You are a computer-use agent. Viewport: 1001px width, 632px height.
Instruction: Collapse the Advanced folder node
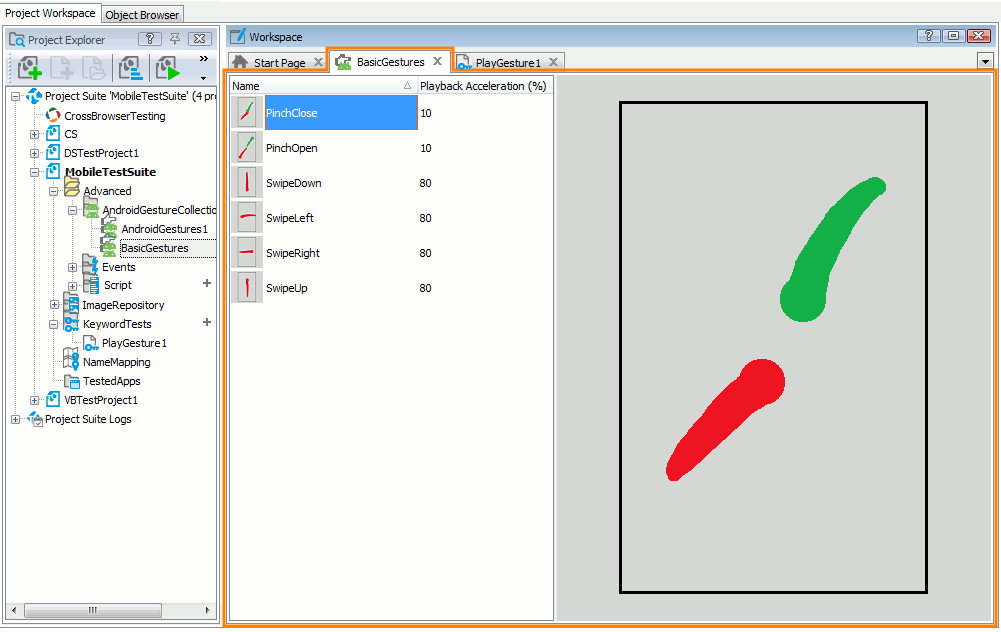54,191
